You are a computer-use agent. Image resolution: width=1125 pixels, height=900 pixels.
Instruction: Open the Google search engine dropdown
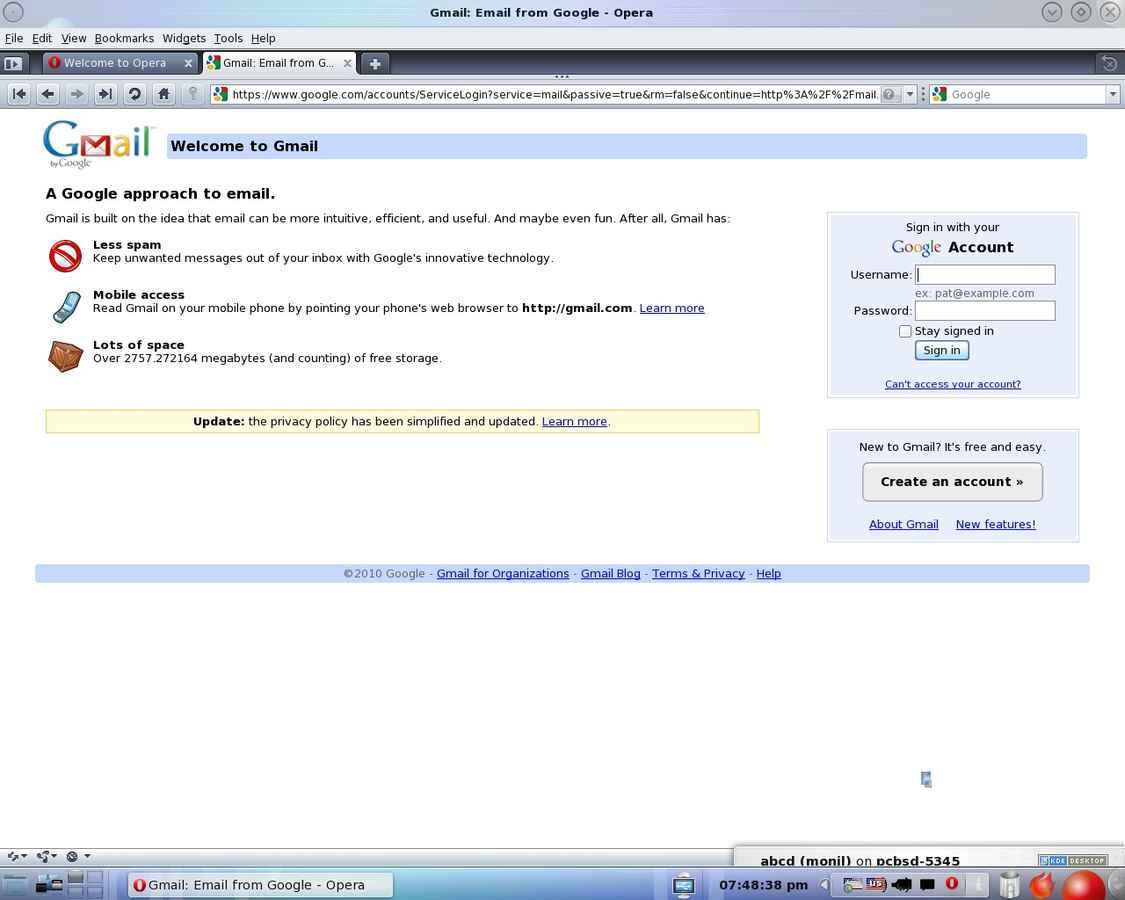pyautogui.click(x=1112, y=94)
